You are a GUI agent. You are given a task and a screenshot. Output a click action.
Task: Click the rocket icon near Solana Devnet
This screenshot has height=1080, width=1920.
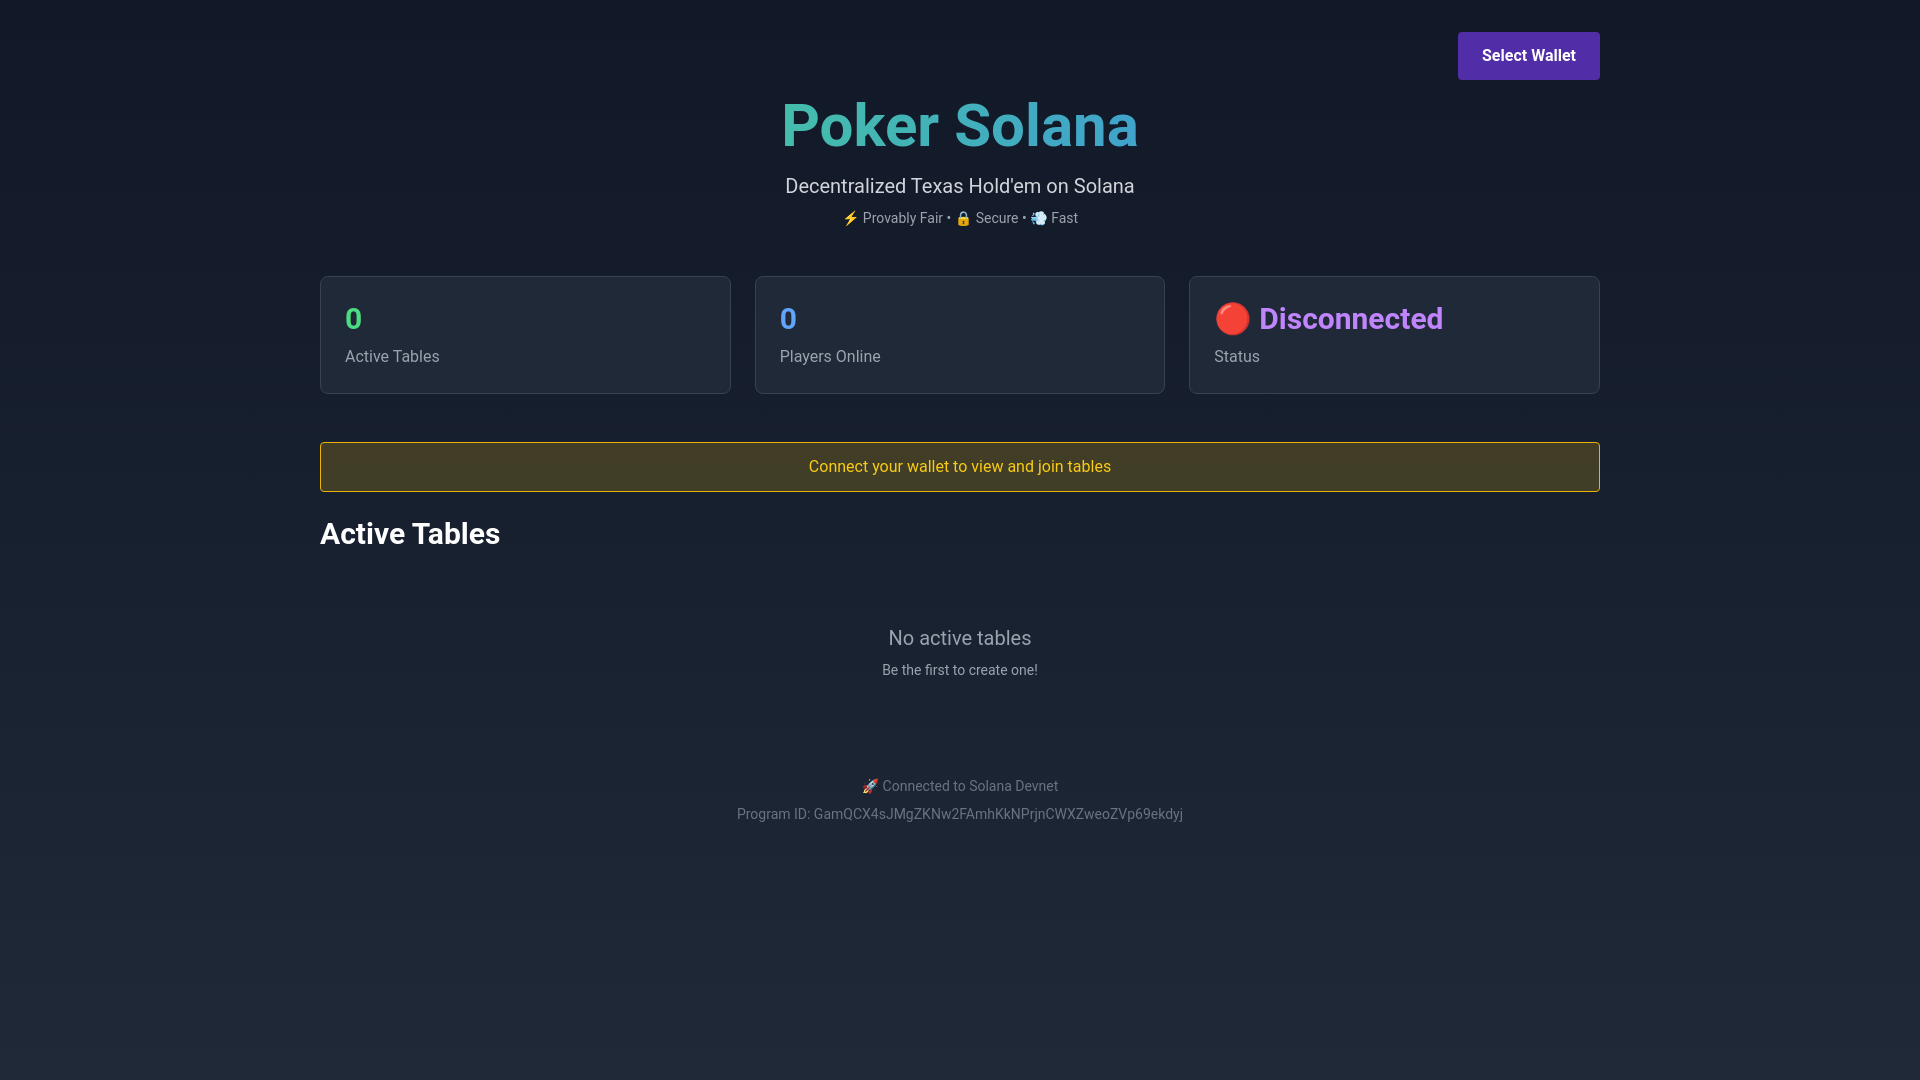pos(870,786)
